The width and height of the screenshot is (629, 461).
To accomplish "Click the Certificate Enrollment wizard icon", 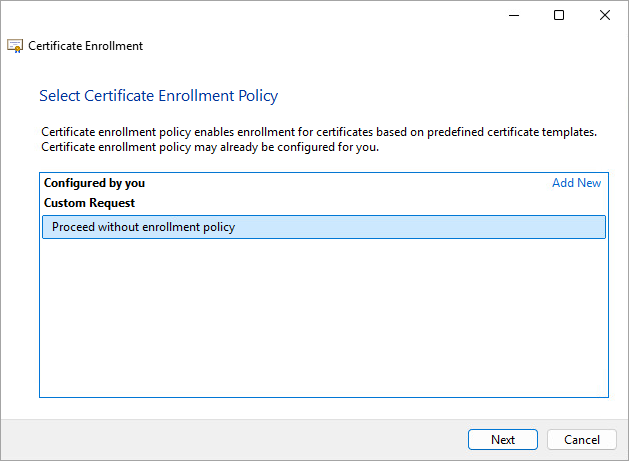I will point(15,46).
